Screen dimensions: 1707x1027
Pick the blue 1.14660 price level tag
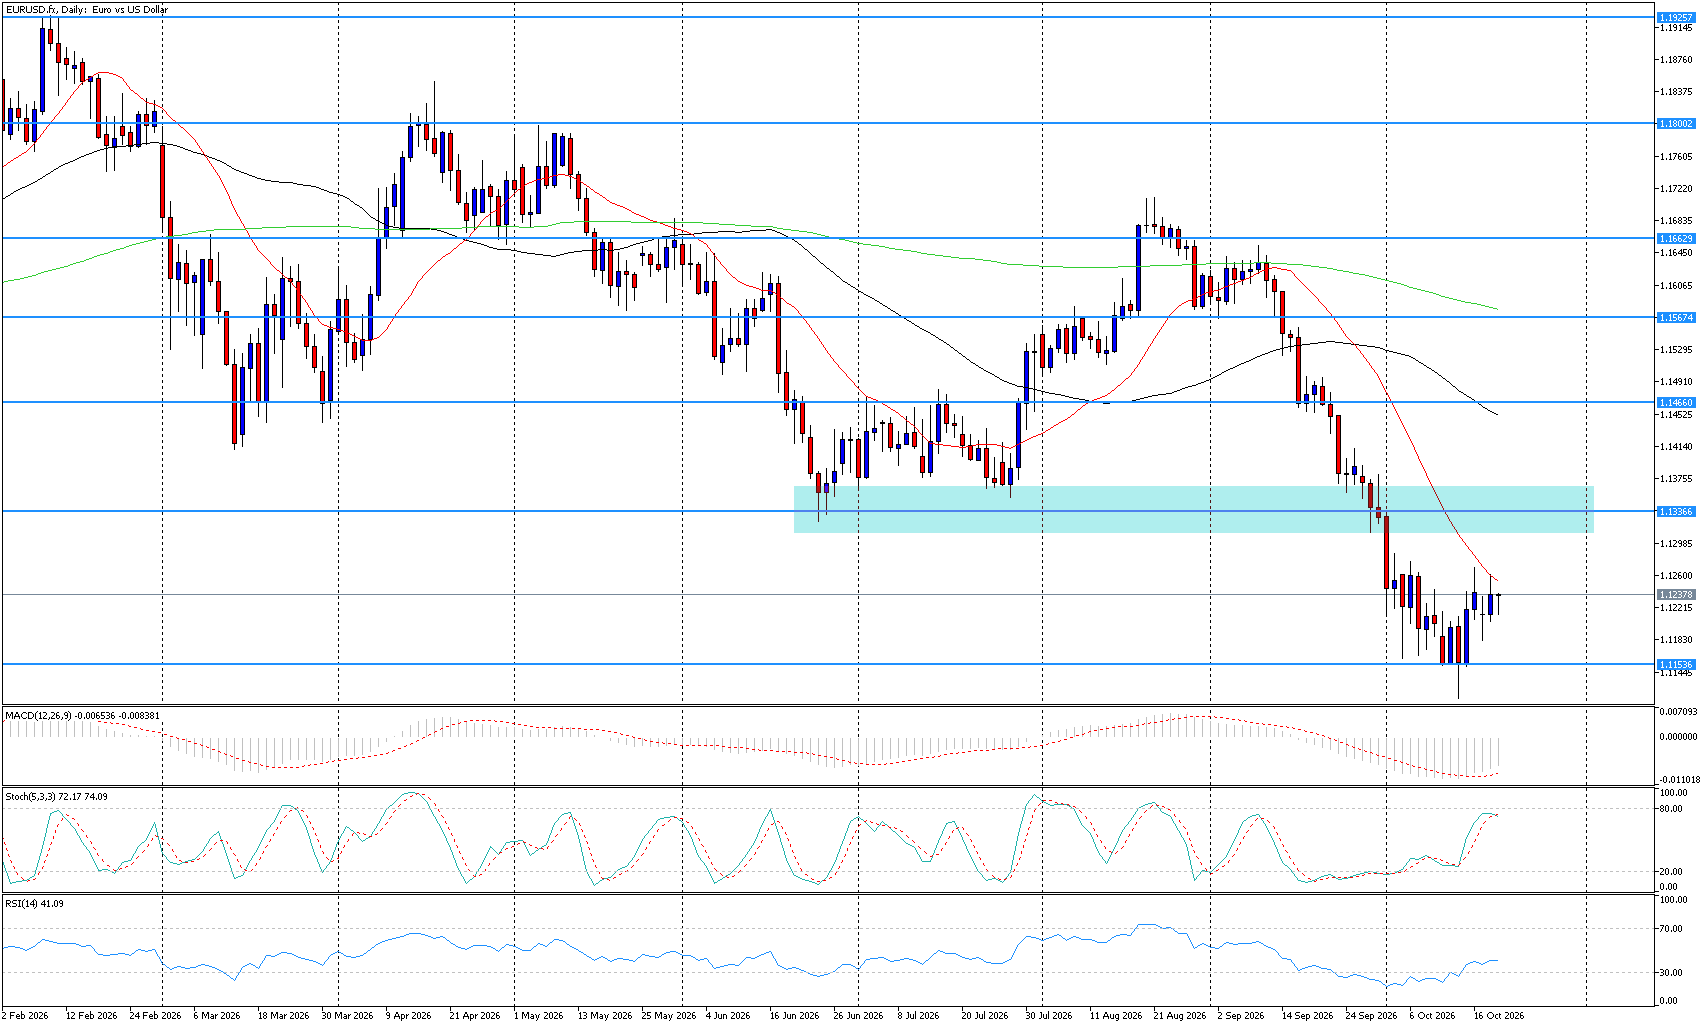pyautogui.click(x=1676, y=403)
